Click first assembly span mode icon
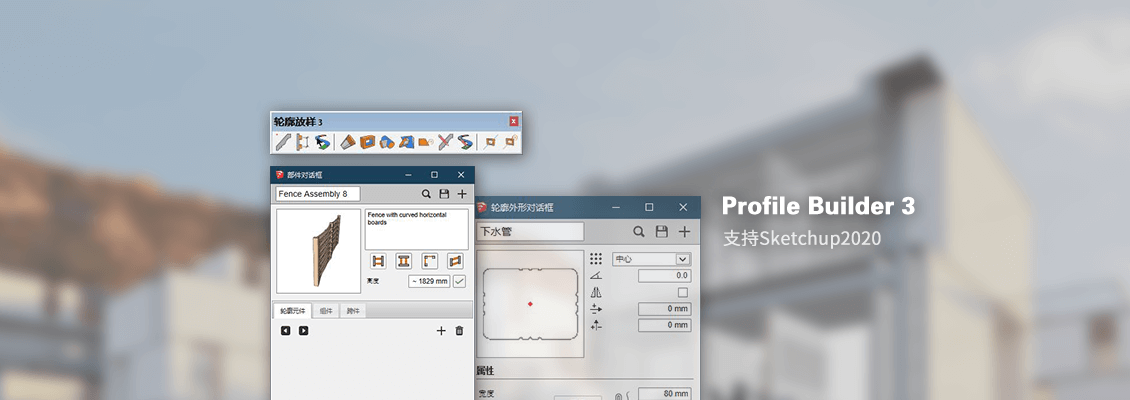The width and height of the screenshot is (1130, 400). (378, 261)
